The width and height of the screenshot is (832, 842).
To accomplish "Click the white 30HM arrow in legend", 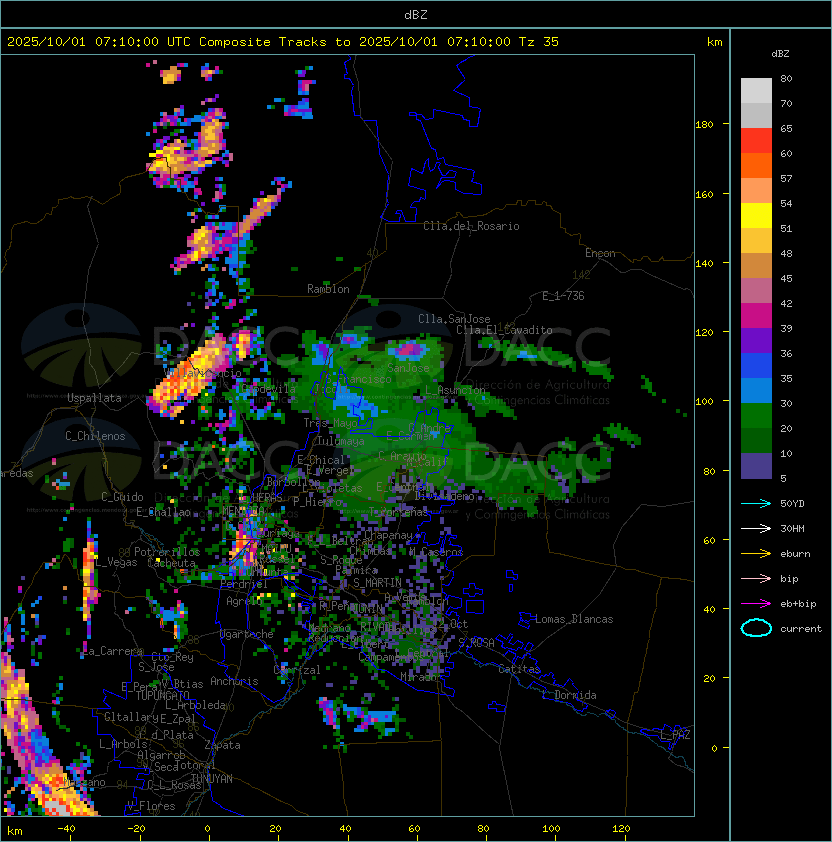I will pos(756,528).
